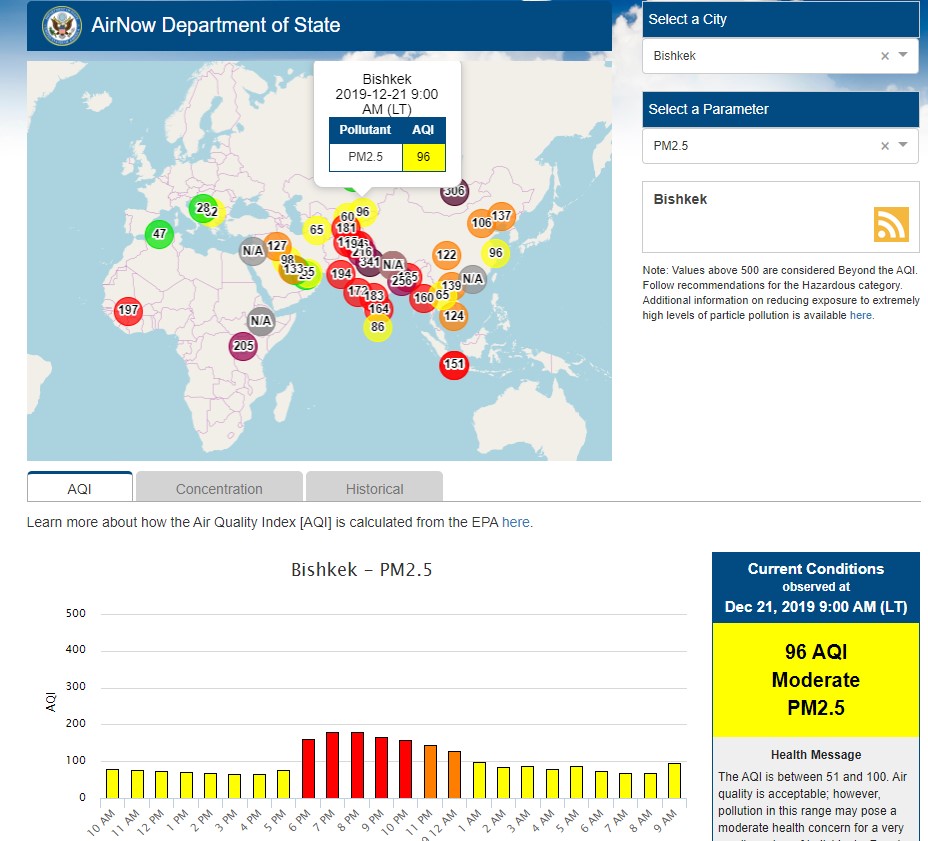Expand the Select a Parameter dropdown
928x841 pixels.
pos(903,146)
